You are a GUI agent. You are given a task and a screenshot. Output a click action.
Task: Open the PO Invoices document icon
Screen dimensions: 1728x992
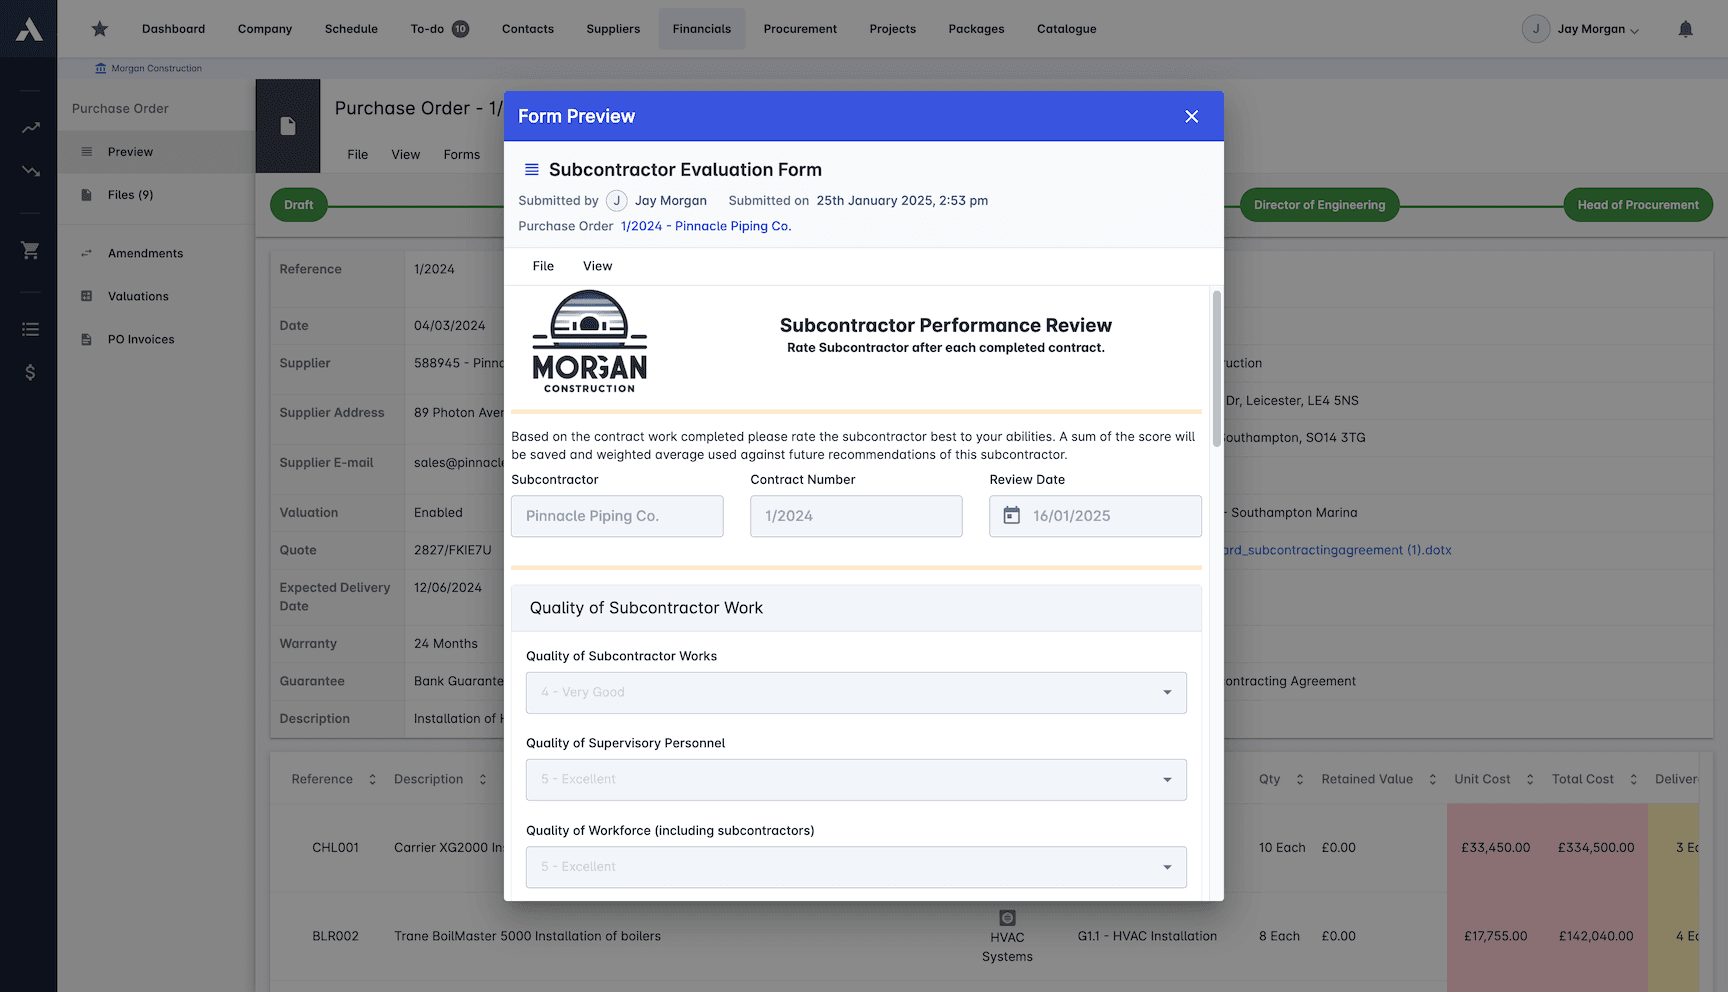87,339
